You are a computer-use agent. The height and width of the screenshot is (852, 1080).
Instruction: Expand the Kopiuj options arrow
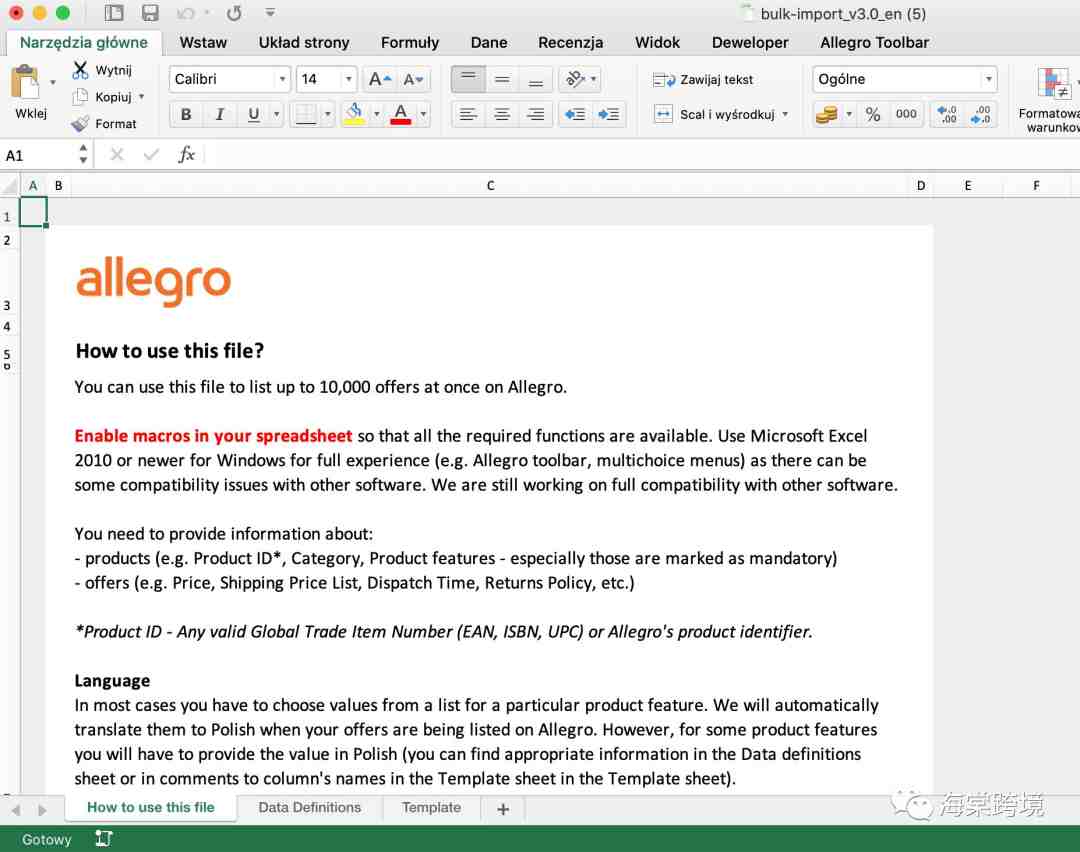click(141, 96)
